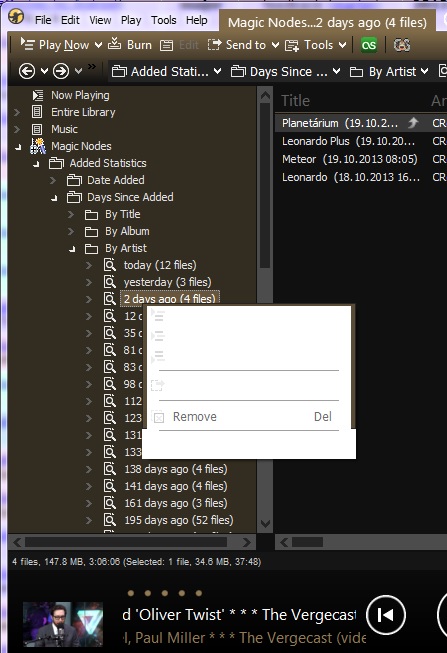447x653 pixels.
Task: Click the navigate back arrow icon
Action: click(27, 71)
